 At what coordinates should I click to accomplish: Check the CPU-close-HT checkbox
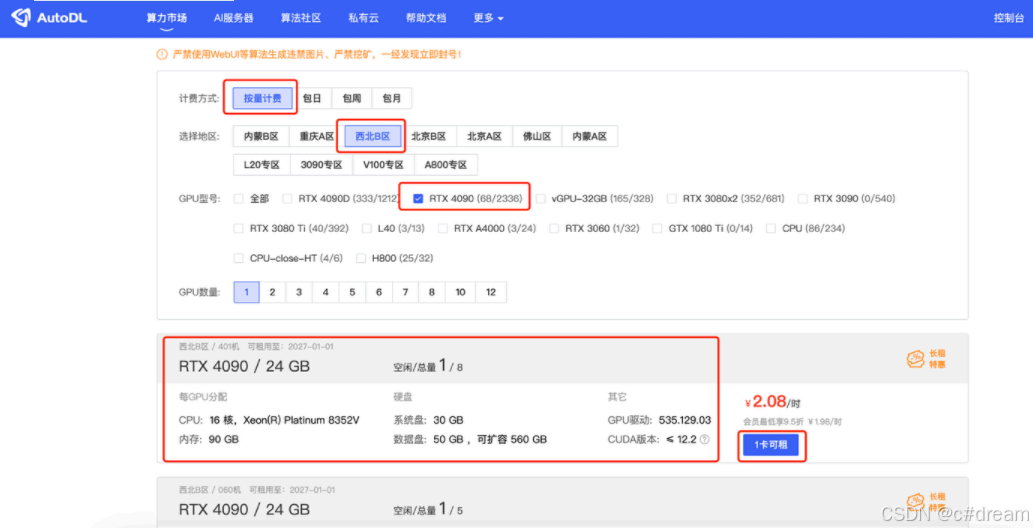click(238, 258)
